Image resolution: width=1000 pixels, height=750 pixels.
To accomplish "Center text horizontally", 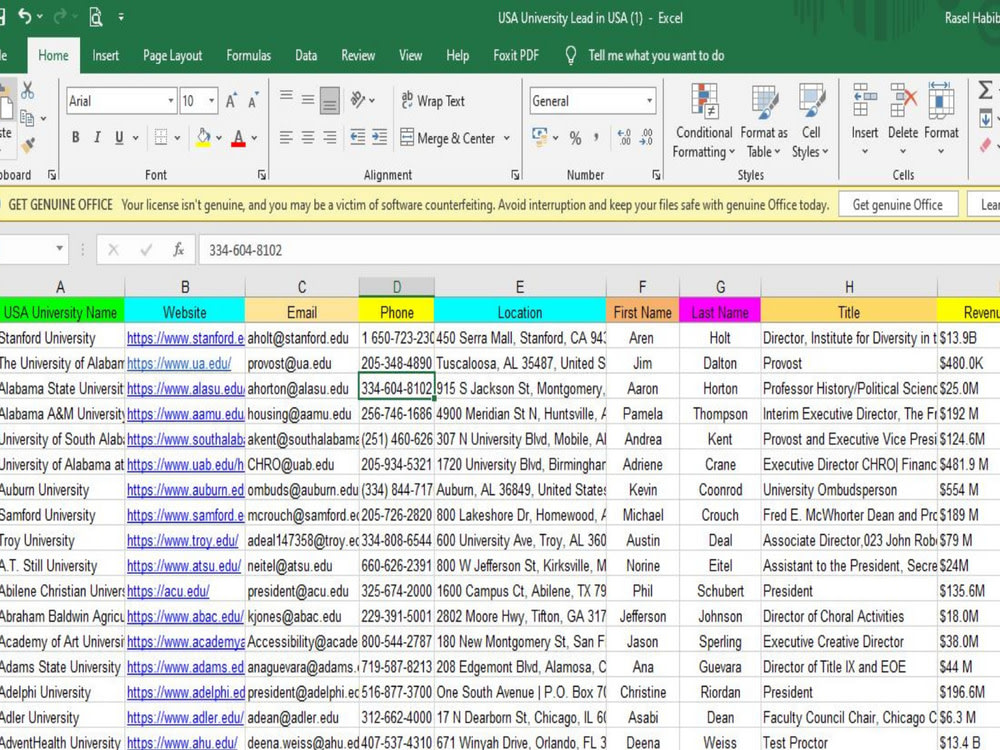I will (308, 137).
